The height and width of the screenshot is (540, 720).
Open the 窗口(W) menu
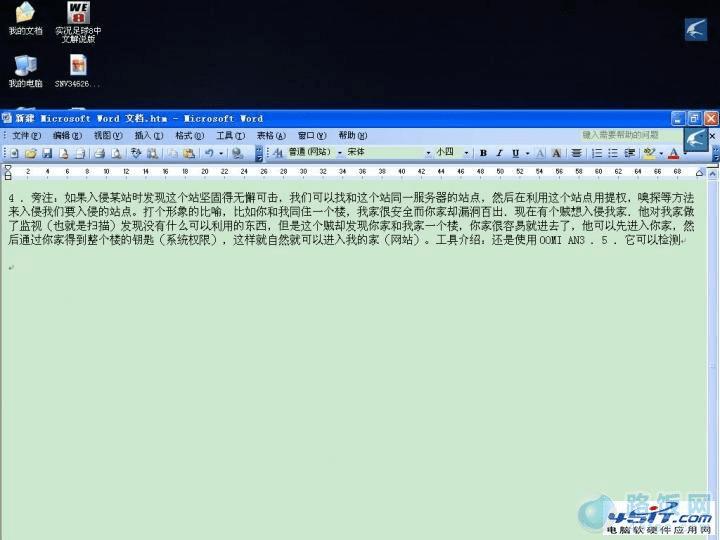tap(312, 135)
